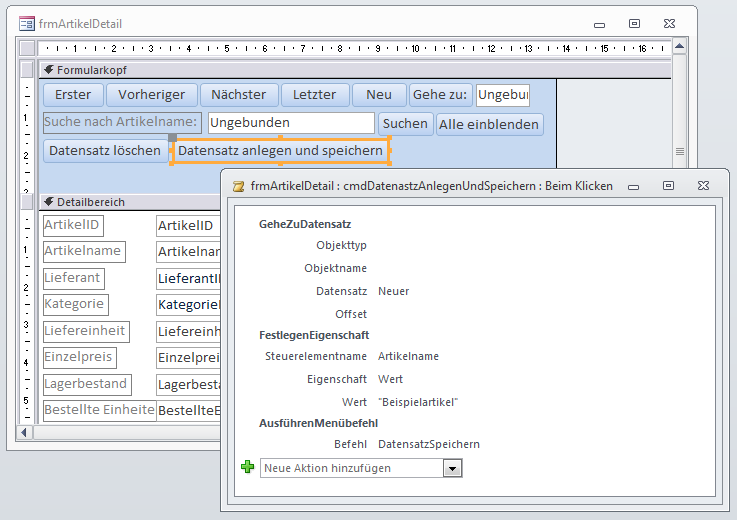
Task: Click the Letzter navigation button
Action: click(315, 95)
